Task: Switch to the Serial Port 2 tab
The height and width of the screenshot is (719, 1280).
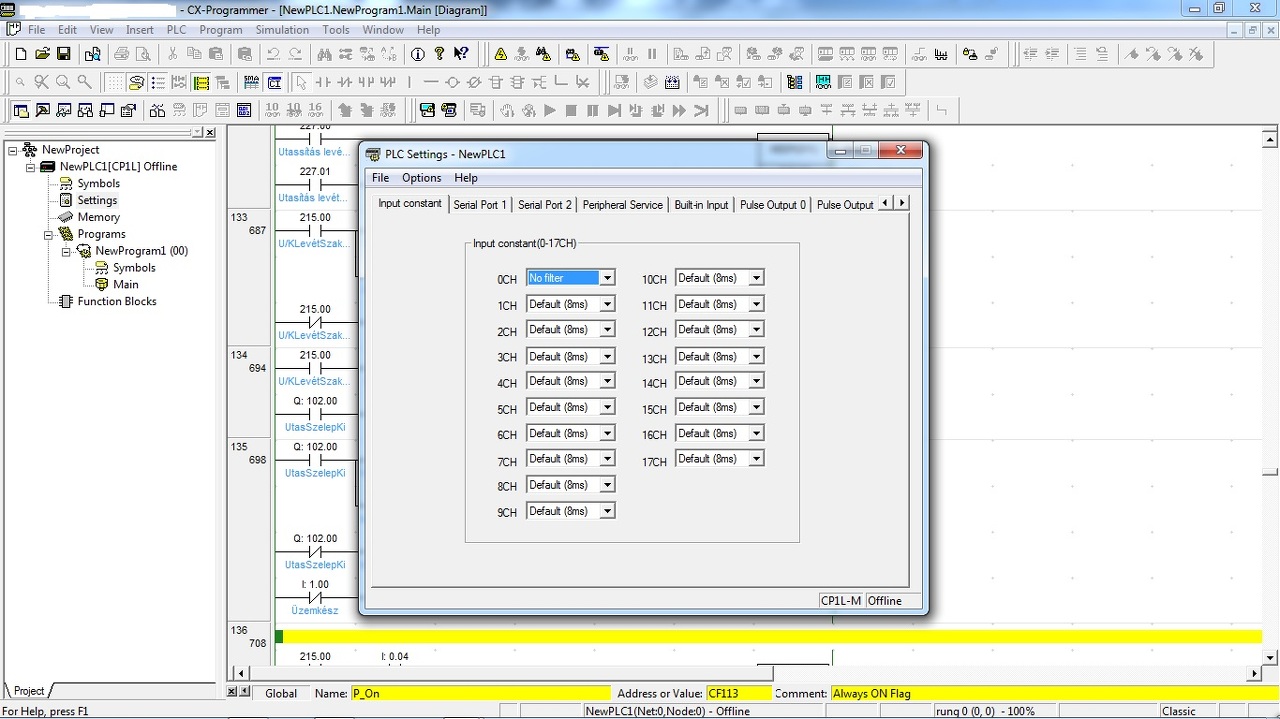Action: click(545, 205)
